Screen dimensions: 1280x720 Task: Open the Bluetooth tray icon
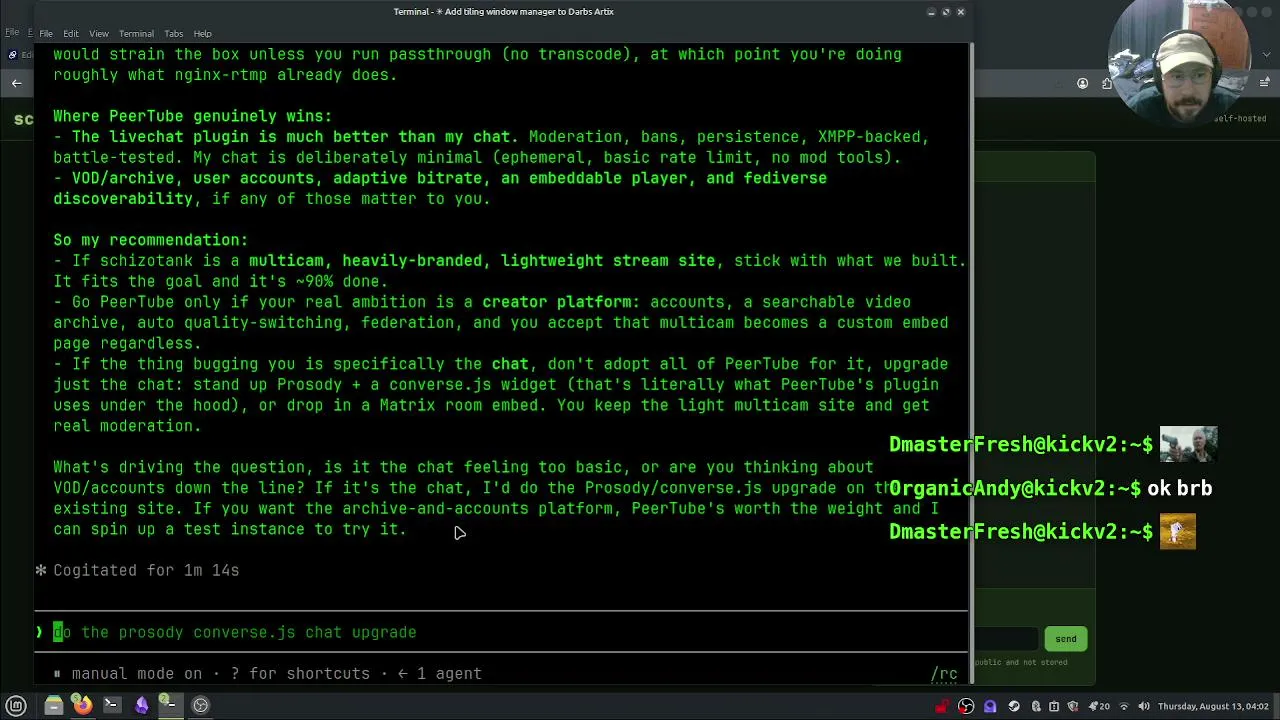[1035, 706]
